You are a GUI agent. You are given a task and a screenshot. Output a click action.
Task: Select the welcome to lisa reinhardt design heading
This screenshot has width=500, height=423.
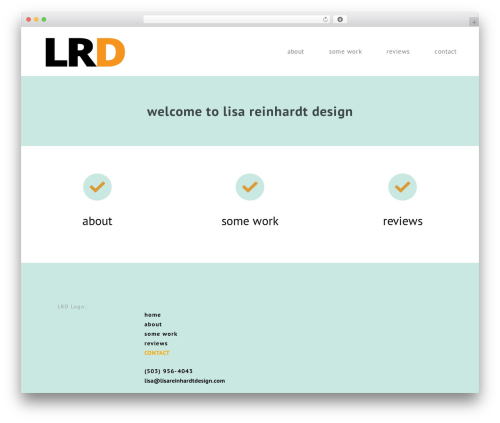coord(250,112)
